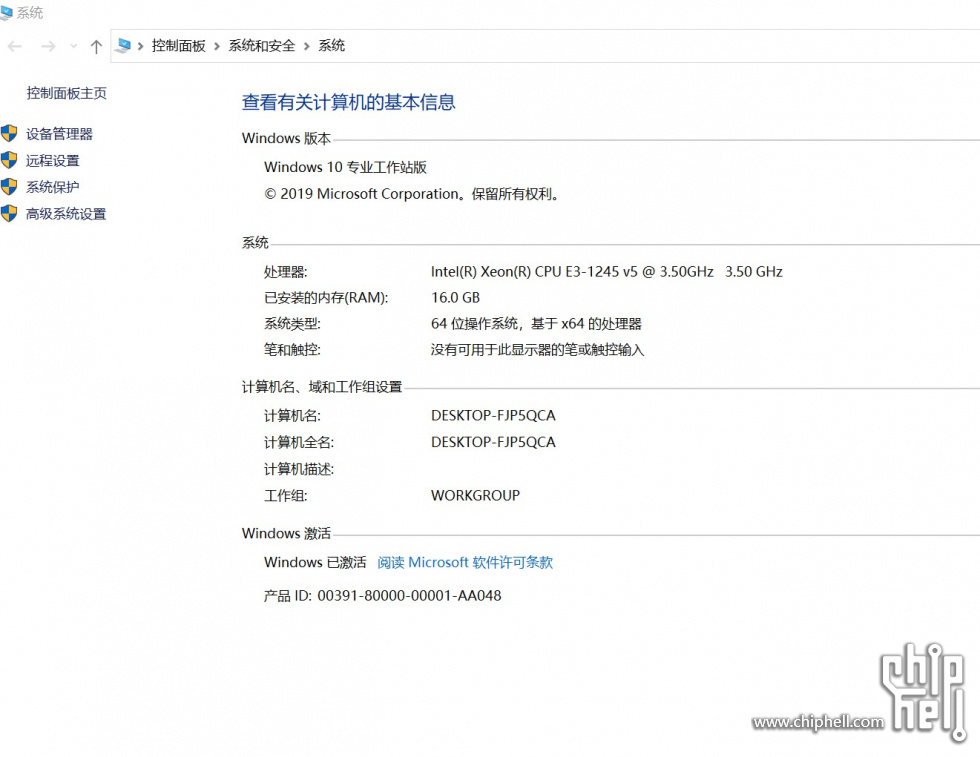Click the Intel Xeon E3-1245 v5 processor value
The width and height of the screenshot is (980, 757).
point(607,272)
